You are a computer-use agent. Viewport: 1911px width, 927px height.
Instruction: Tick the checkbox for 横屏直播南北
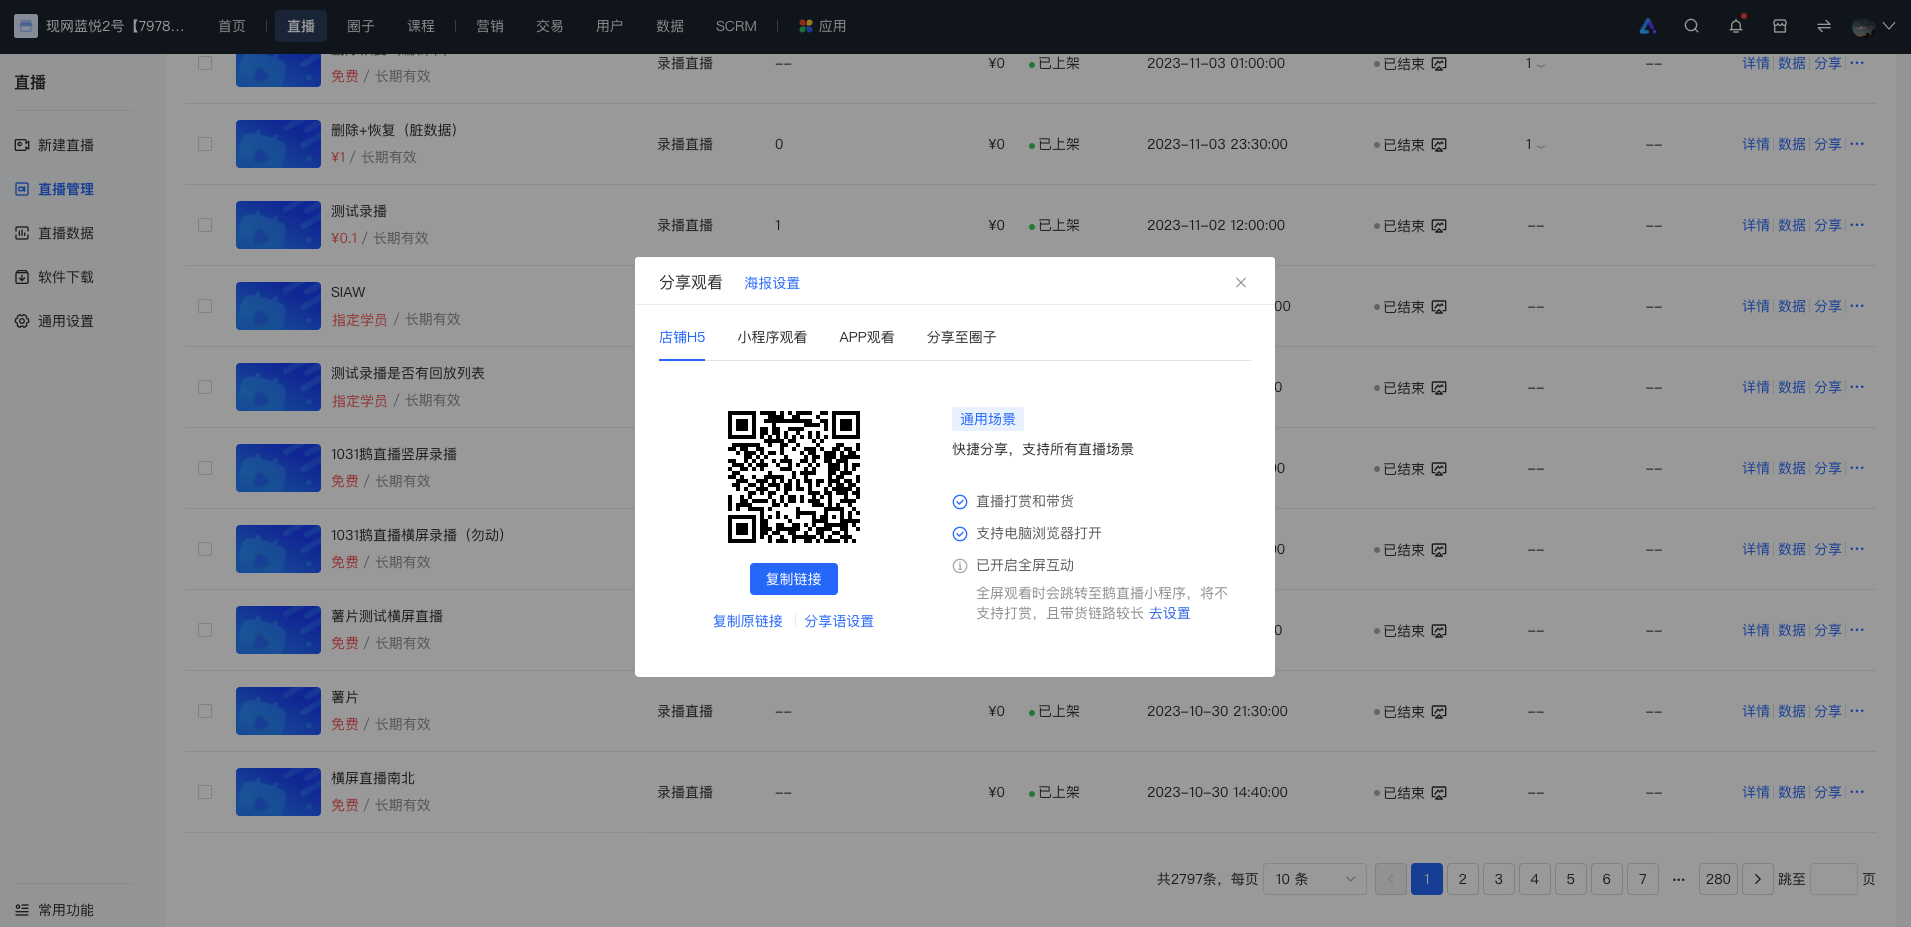205,792
